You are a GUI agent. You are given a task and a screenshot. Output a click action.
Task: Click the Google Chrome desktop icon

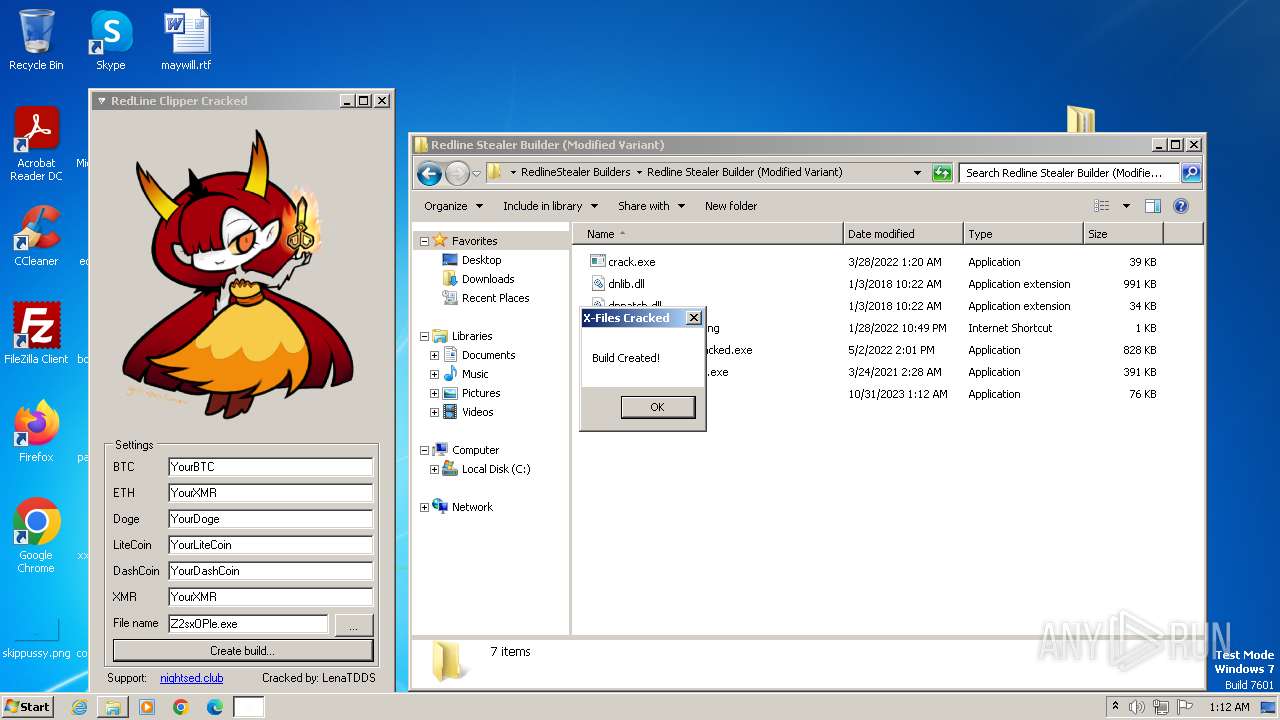tap(36, 536)
